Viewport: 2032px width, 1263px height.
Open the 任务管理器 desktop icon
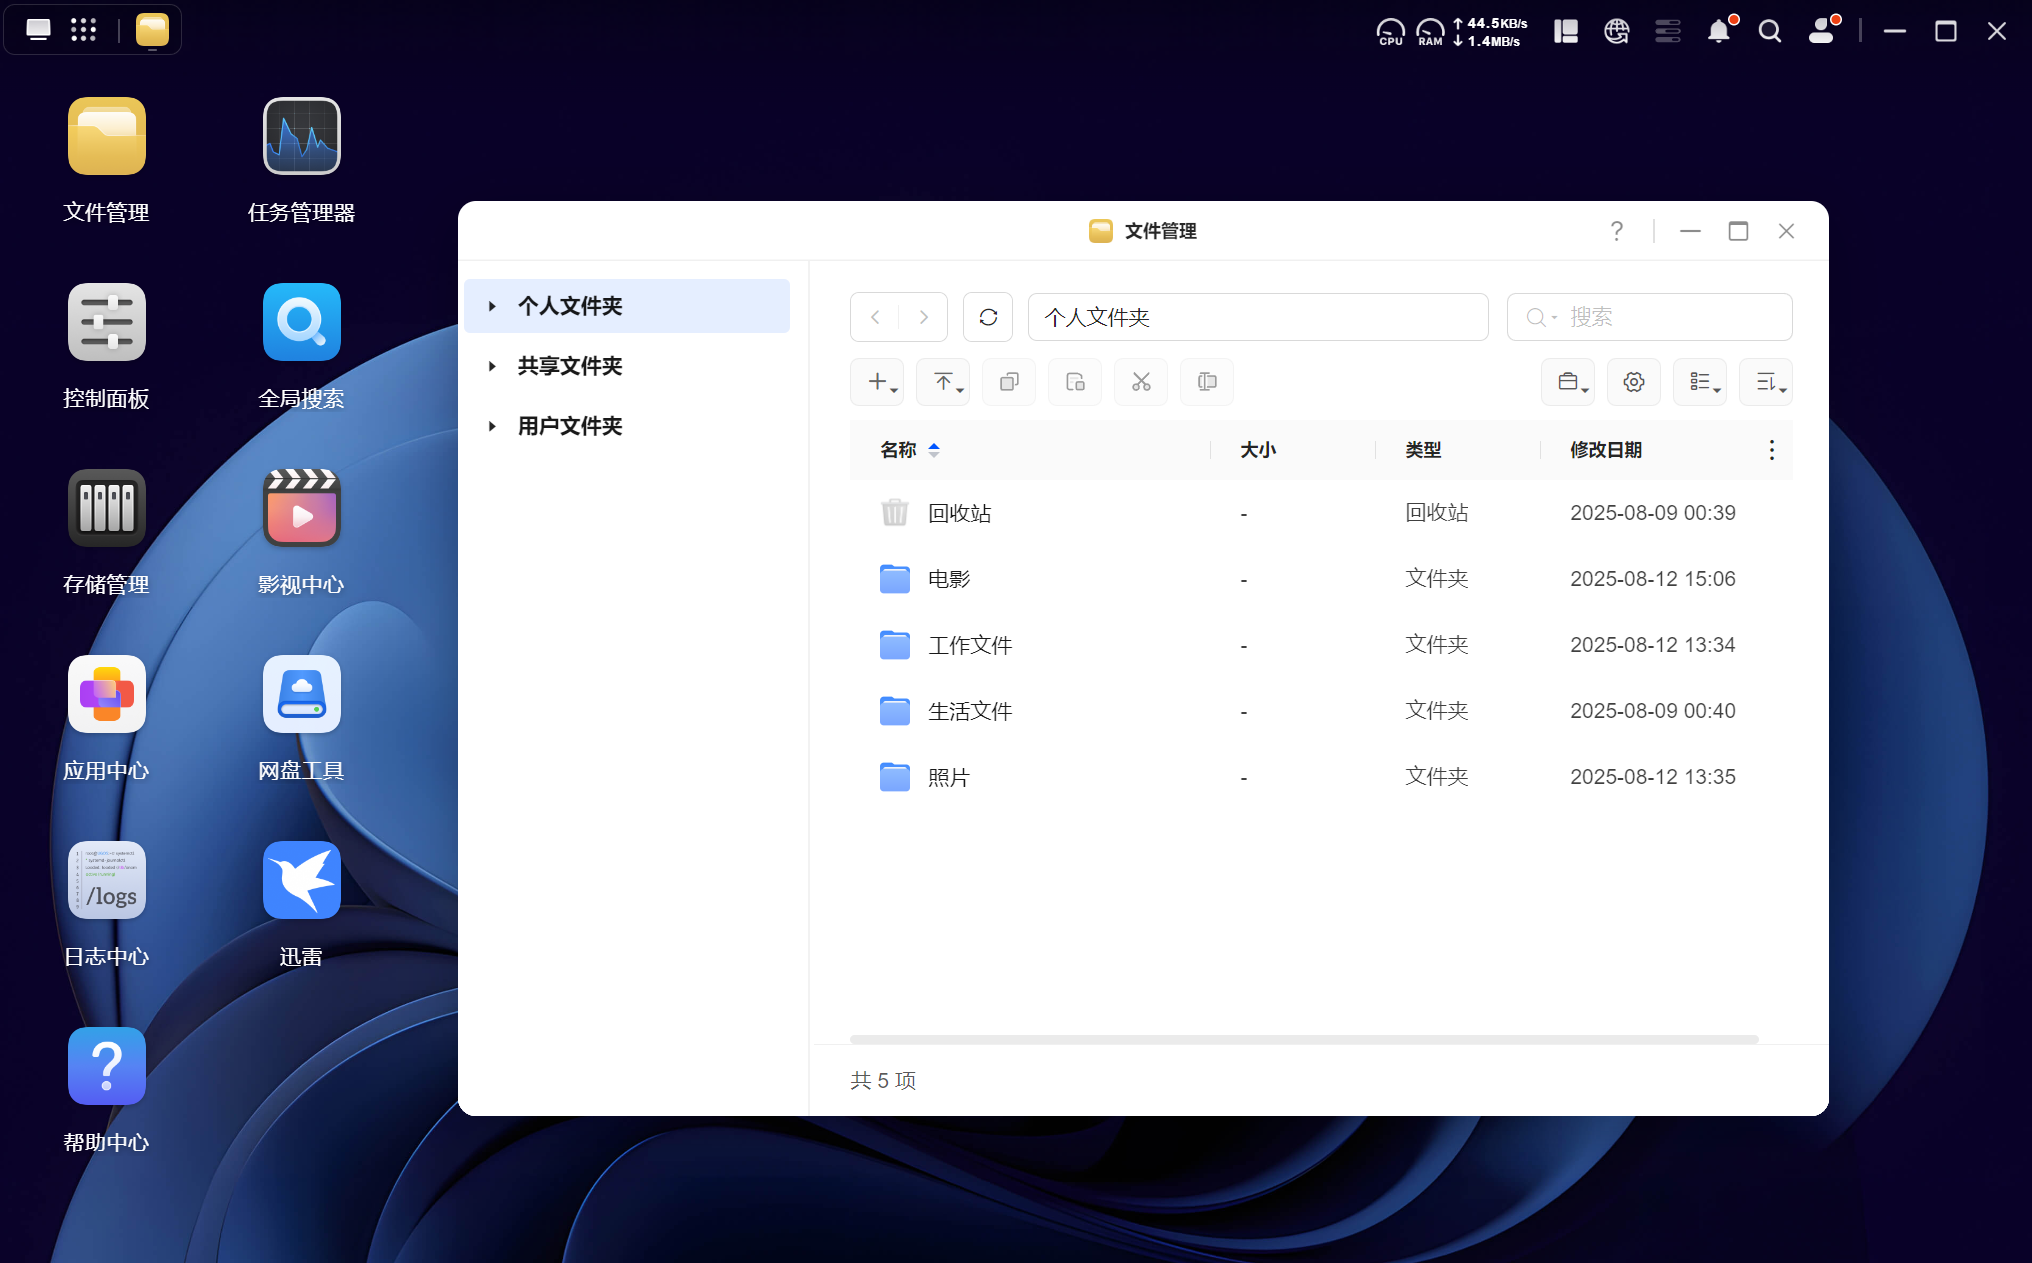(301, 136)
